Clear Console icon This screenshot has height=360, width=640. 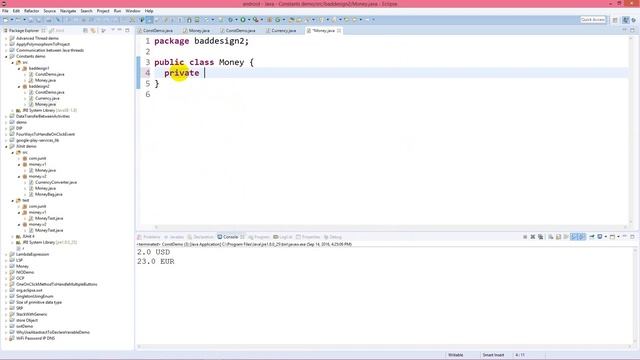[551, 237]
